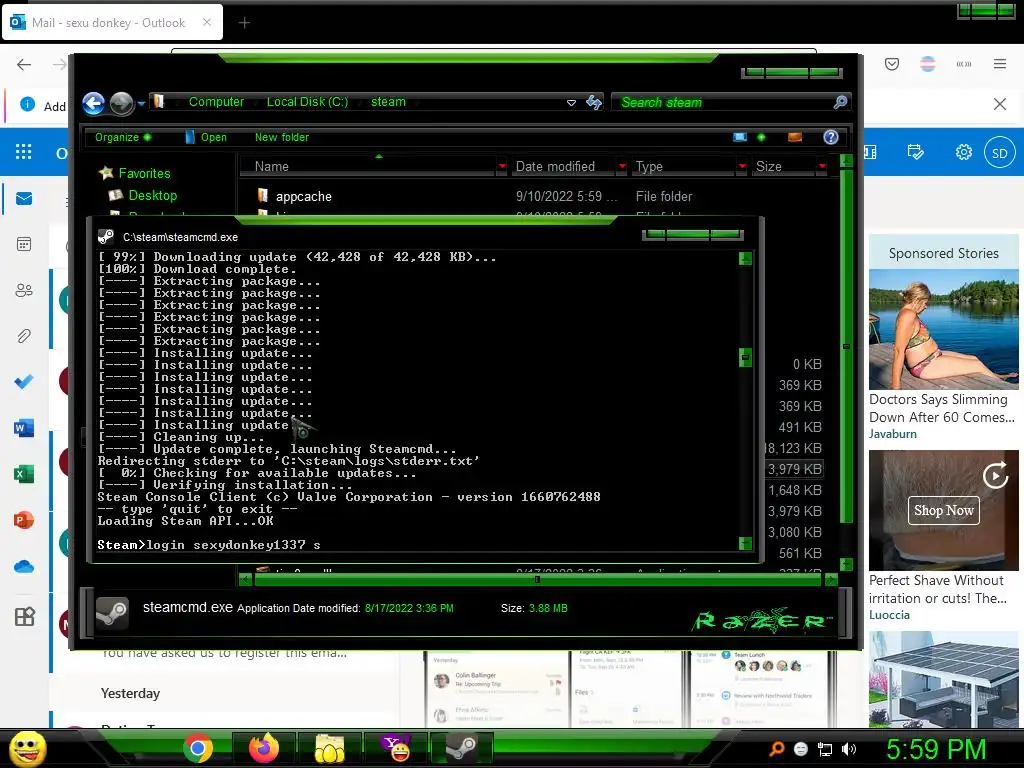Image resolution: width=1024 pixels, height=768 pixels.
Task: Open the SD account avatar menu
Action: pyautogui.click(x=999, y=153)
